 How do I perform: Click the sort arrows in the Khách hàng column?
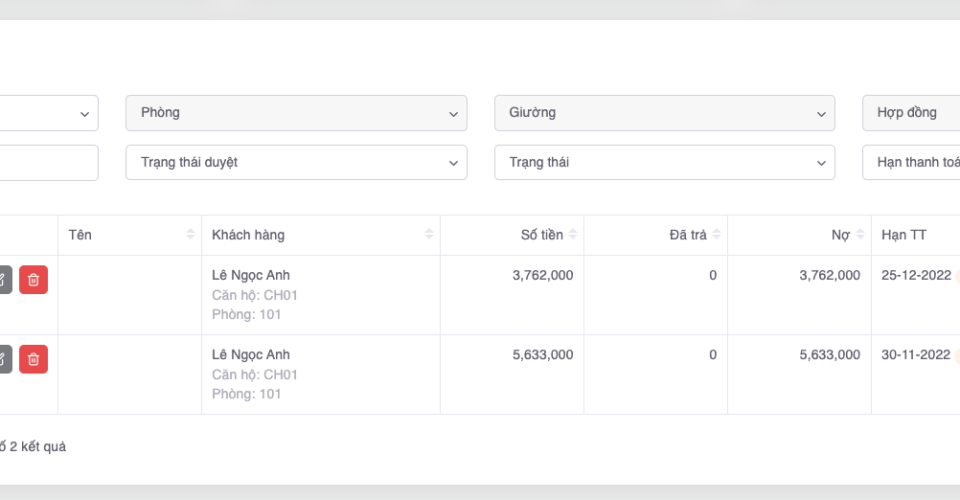[429, 235]
